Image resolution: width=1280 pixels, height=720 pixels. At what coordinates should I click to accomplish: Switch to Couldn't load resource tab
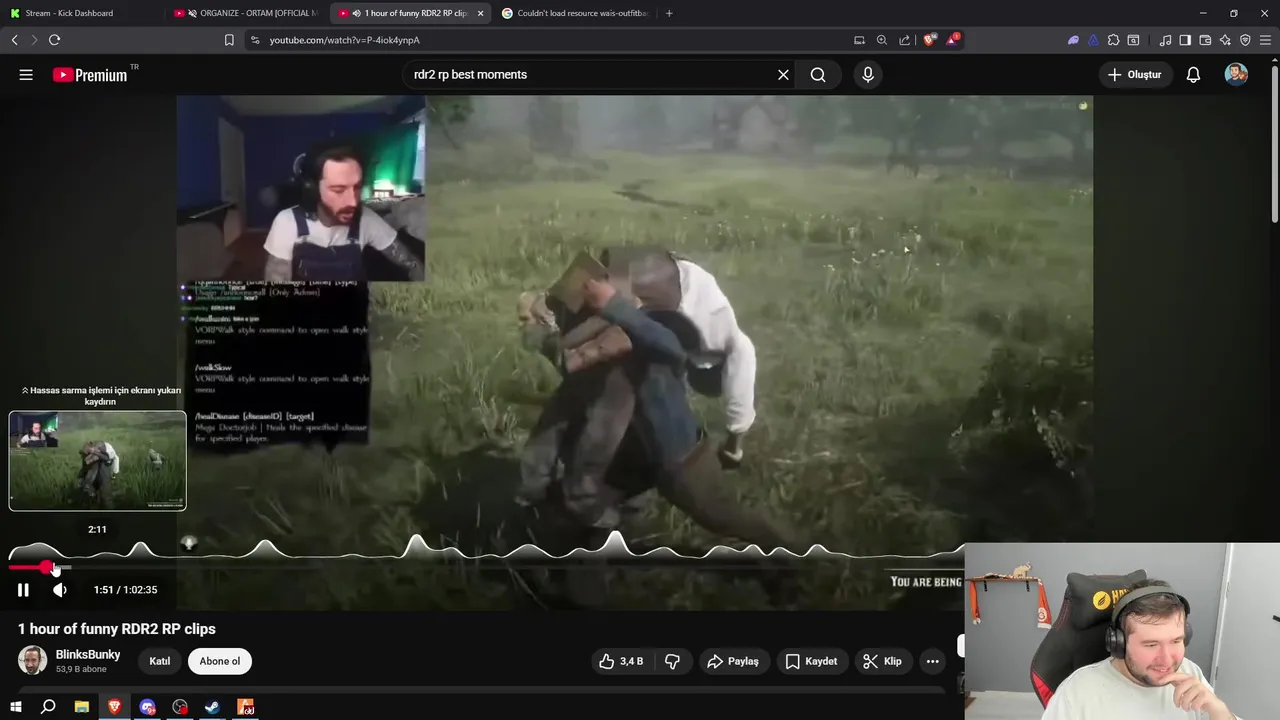[x=574, y=13]
